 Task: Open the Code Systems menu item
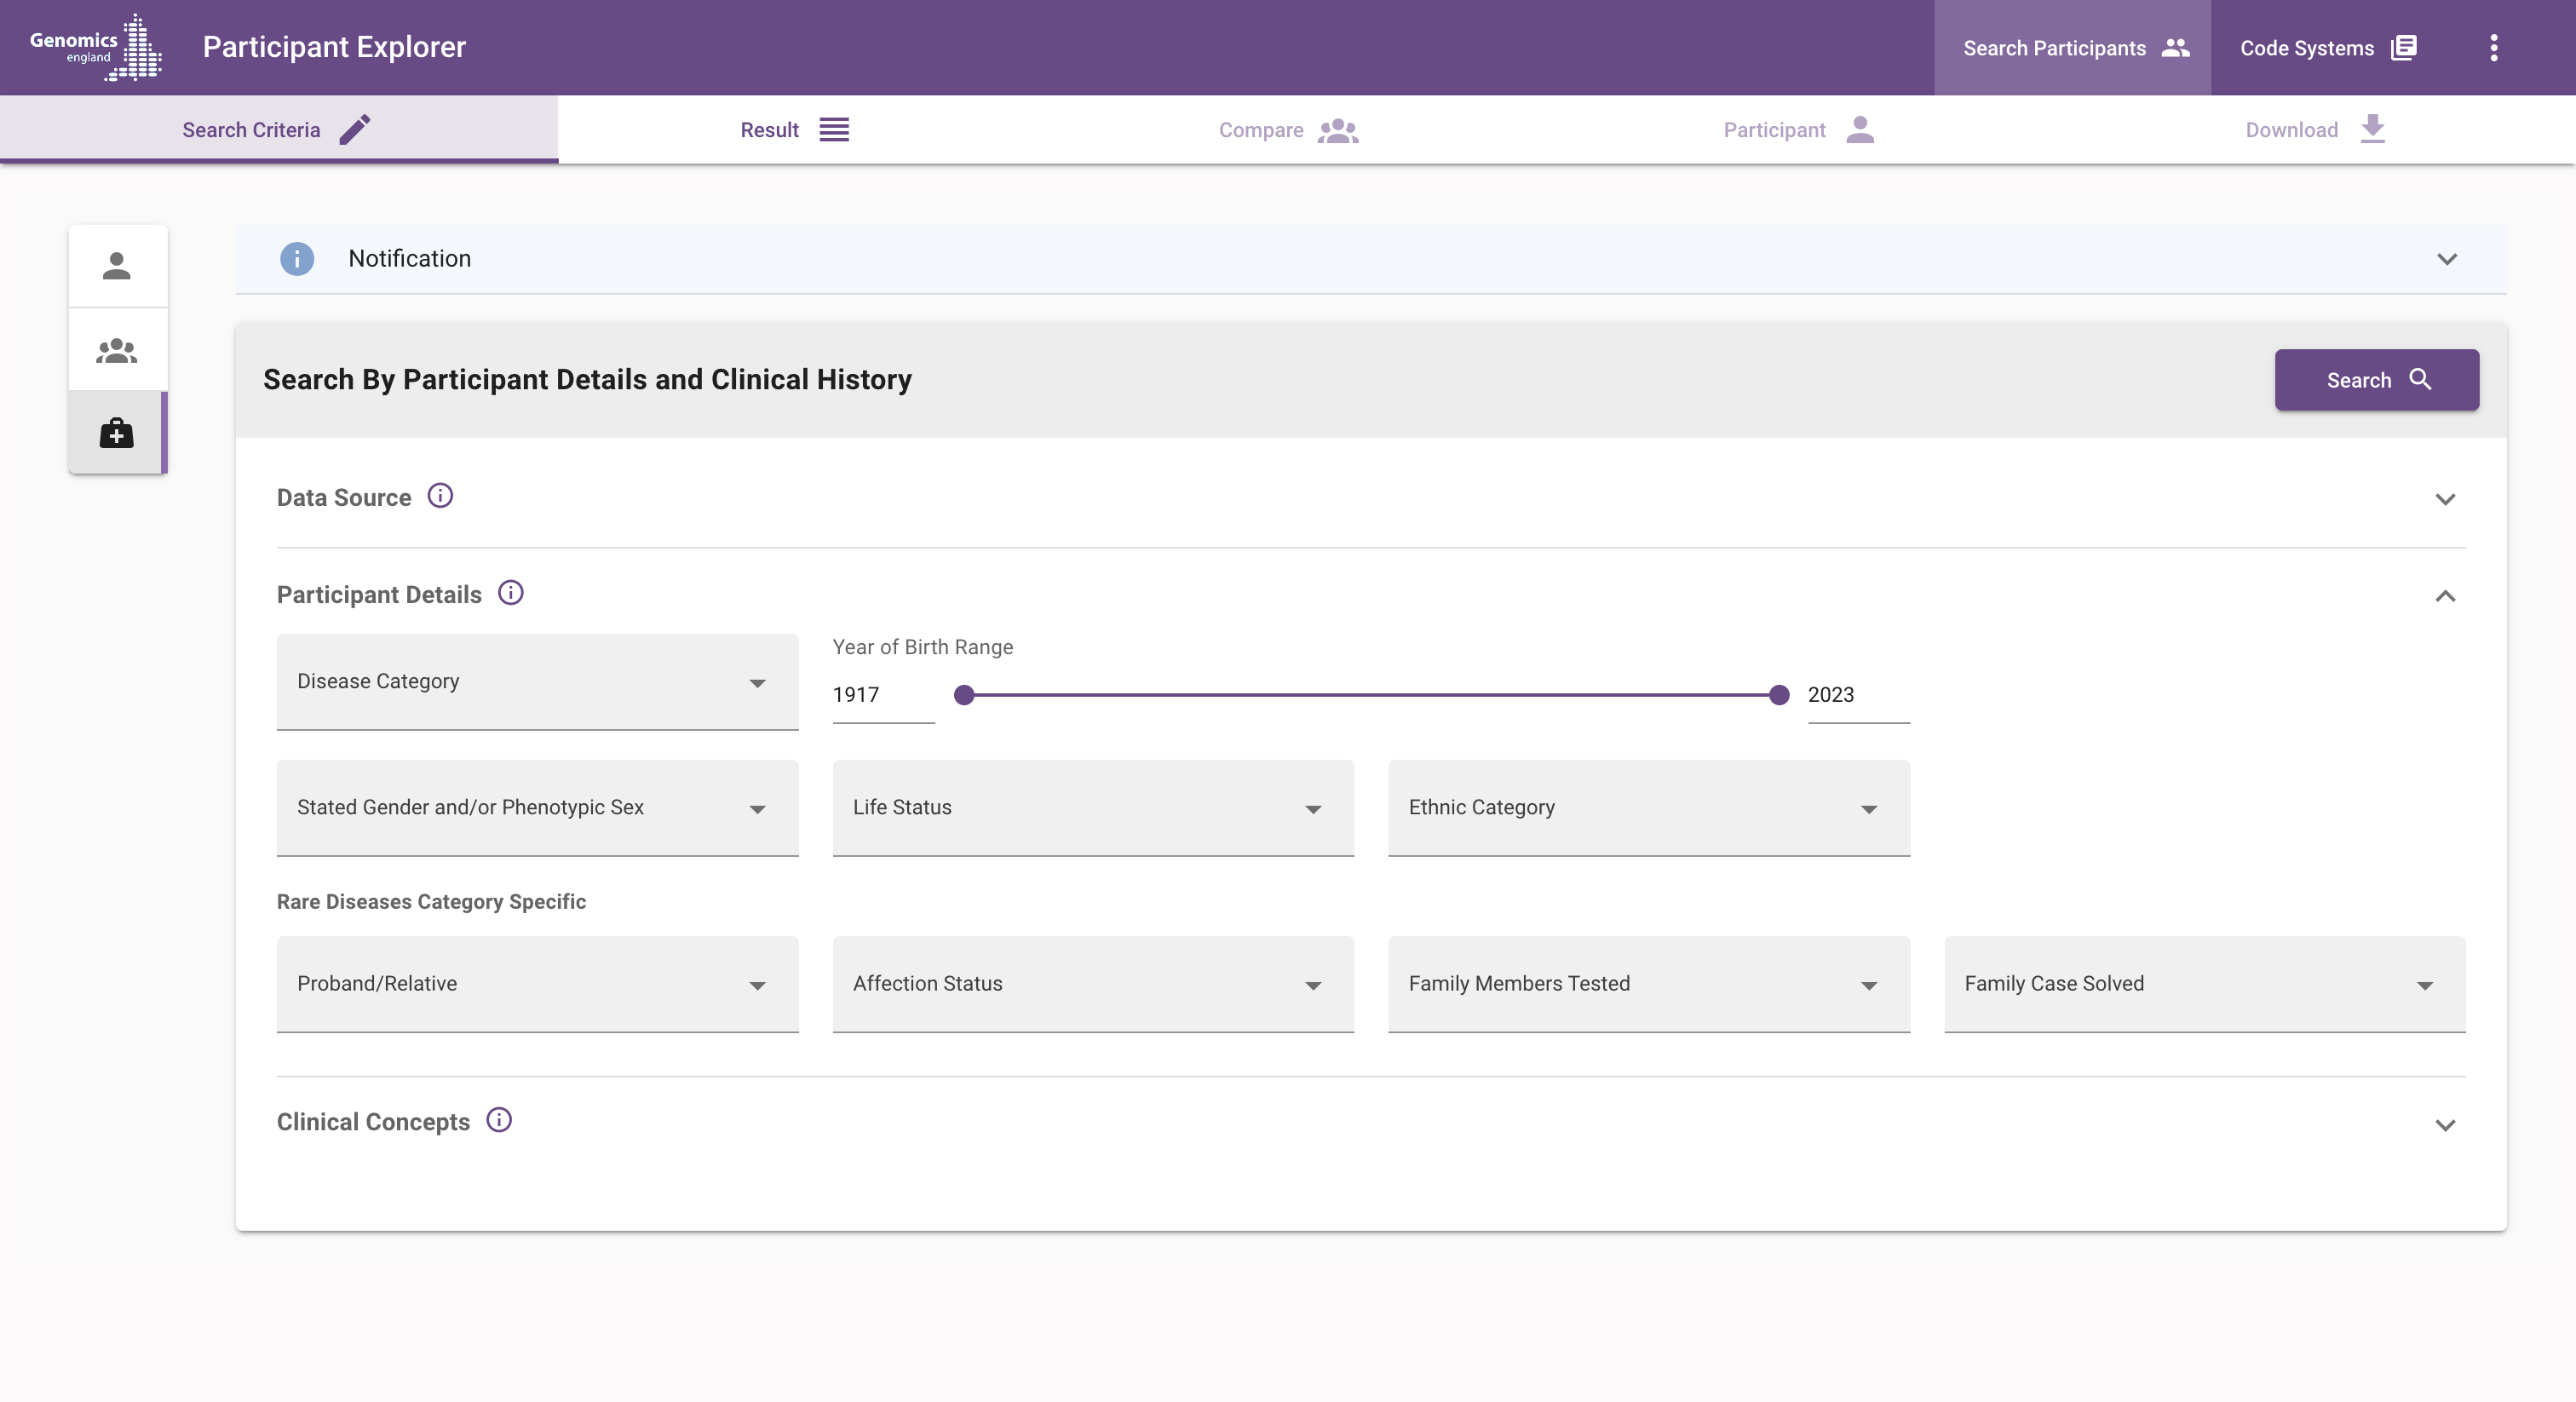(2327, 48)
